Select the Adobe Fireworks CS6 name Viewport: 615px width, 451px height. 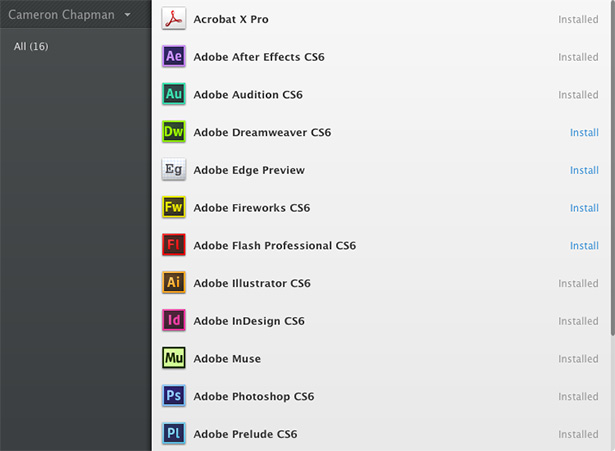[x=252, y=207]
